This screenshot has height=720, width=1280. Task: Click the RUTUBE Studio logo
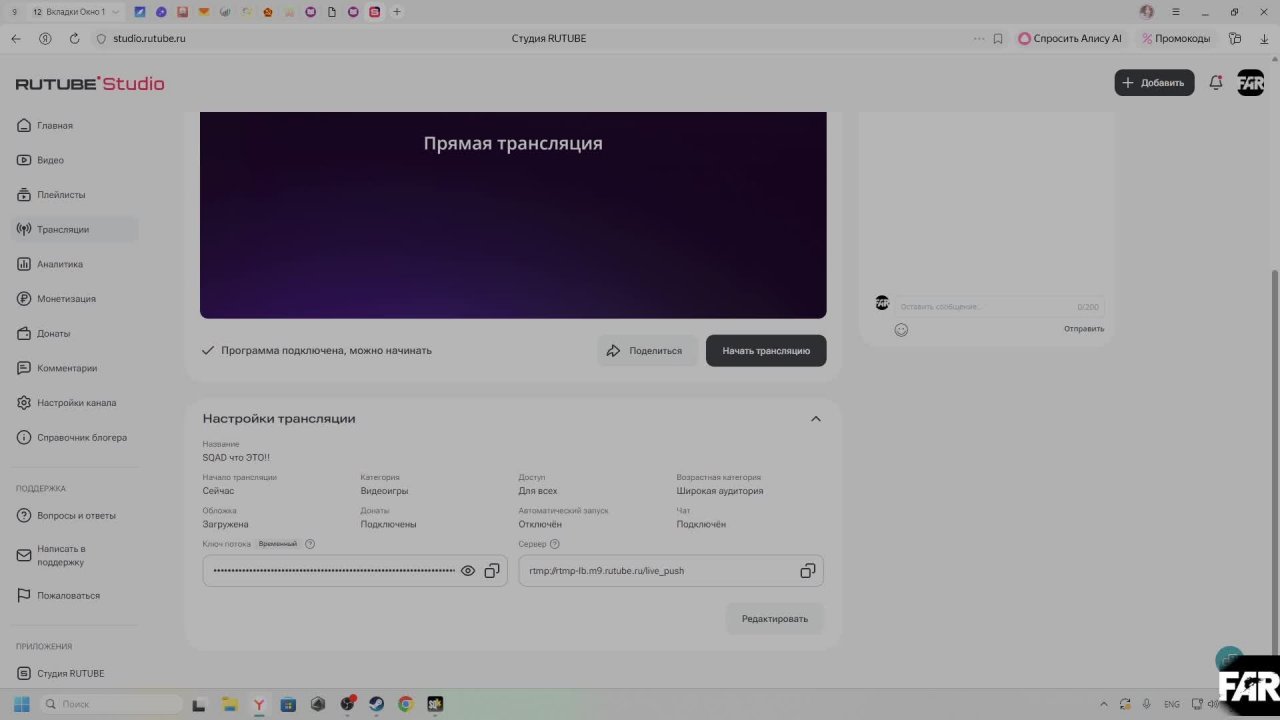[x=90, y=84]
